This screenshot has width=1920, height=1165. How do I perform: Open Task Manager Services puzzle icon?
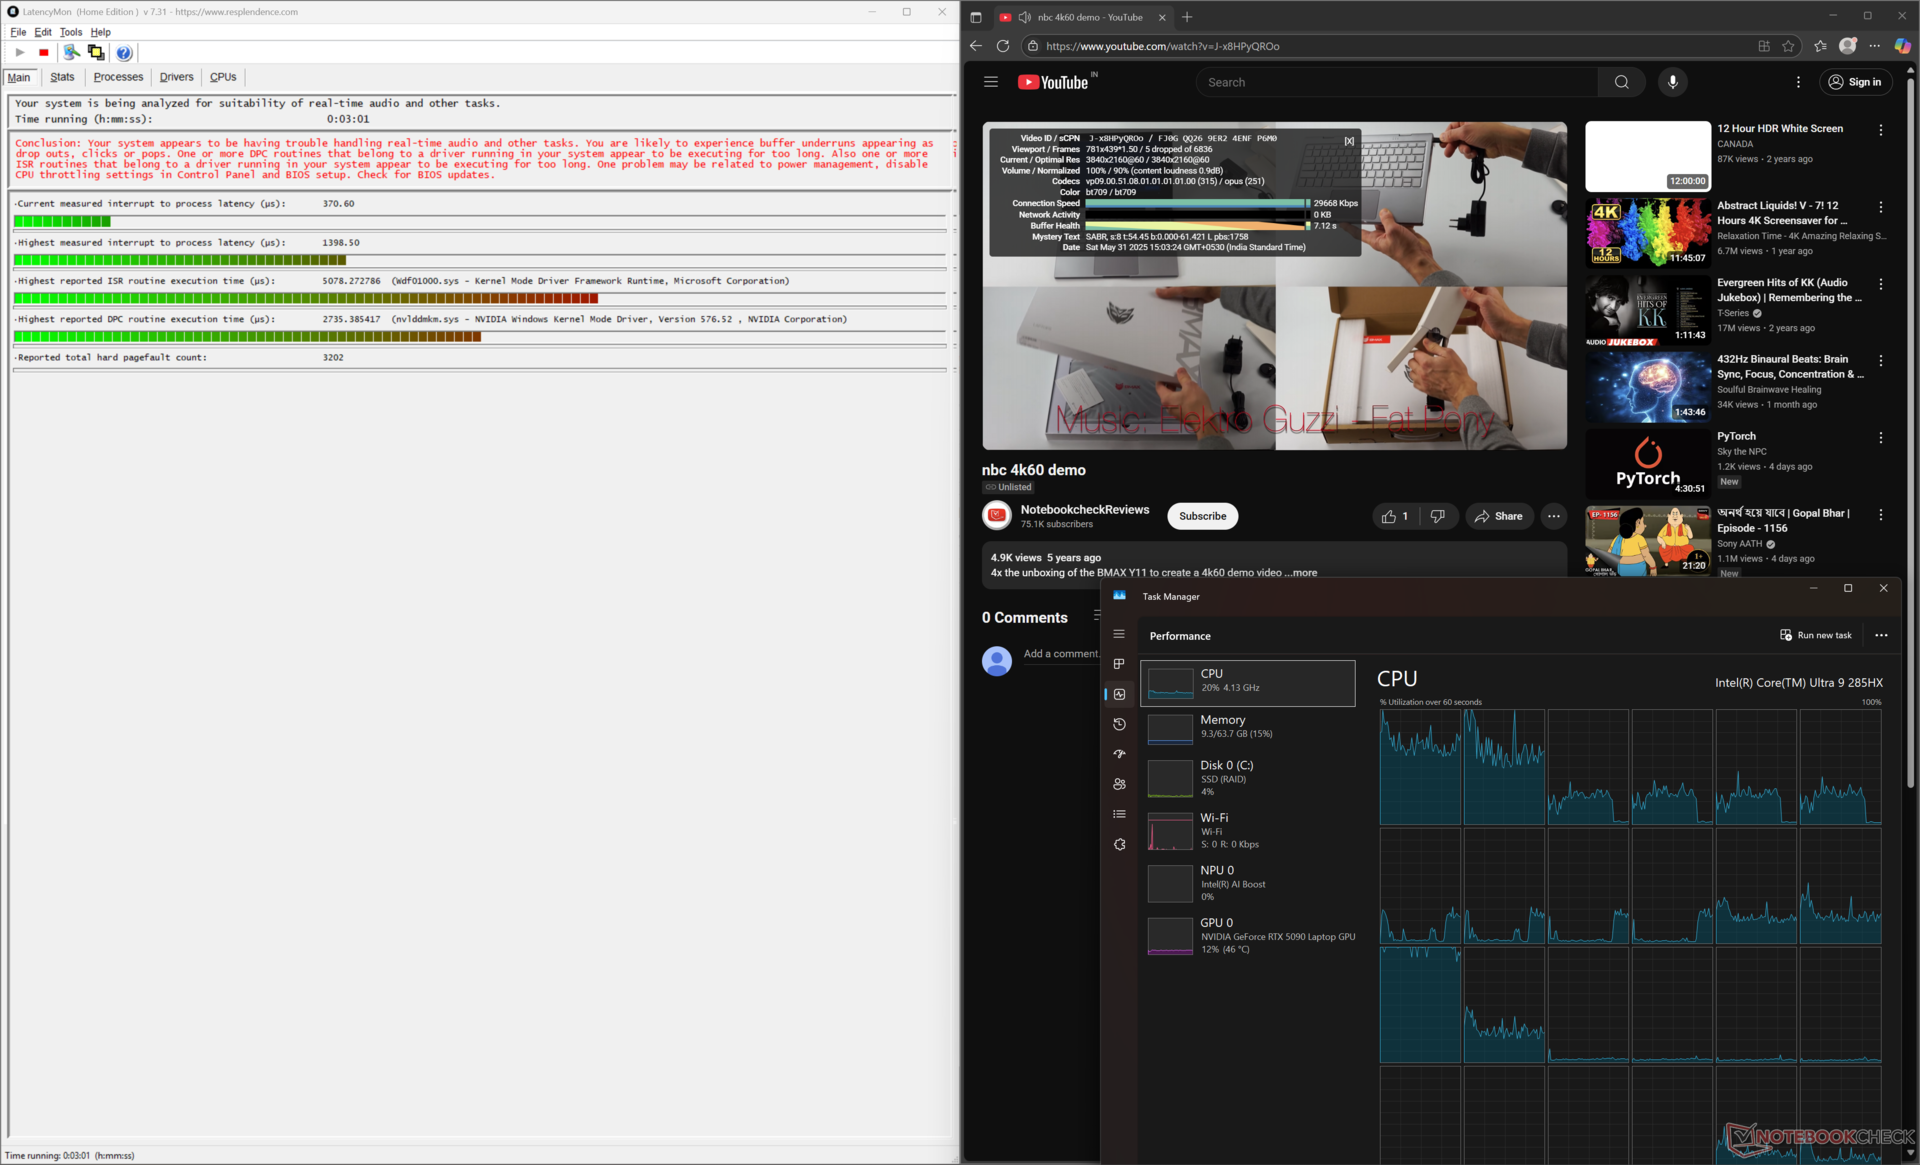[x=1119, y=845]
